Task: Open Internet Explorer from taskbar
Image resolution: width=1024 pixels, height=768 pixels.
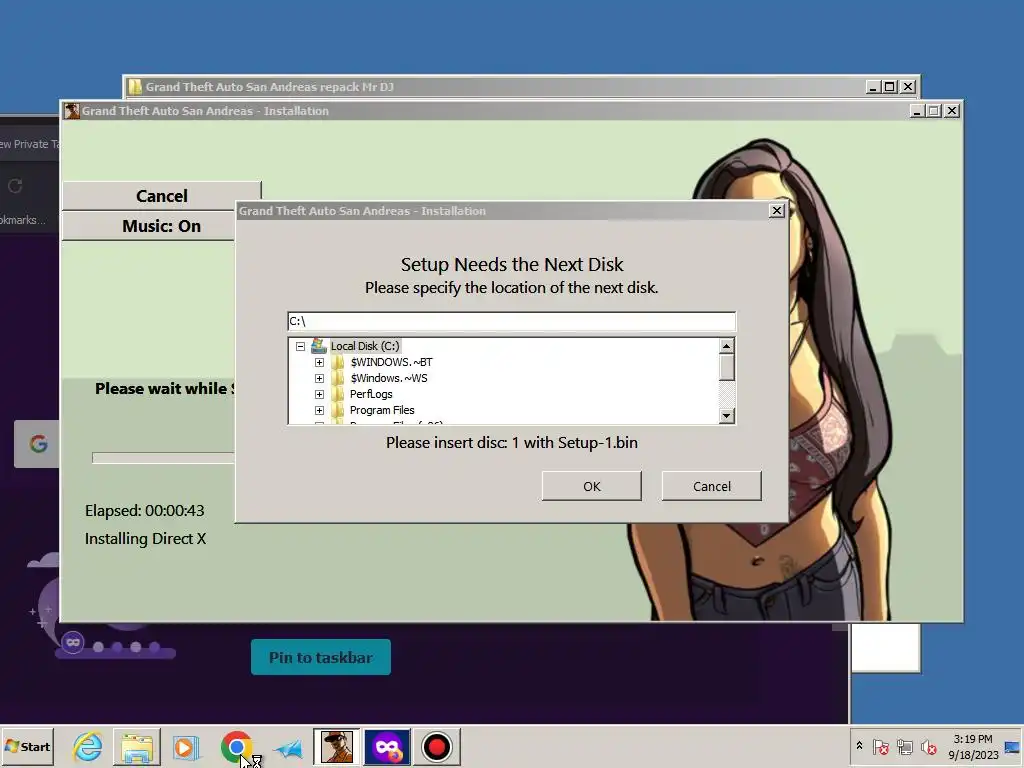Action: (87, 747)
